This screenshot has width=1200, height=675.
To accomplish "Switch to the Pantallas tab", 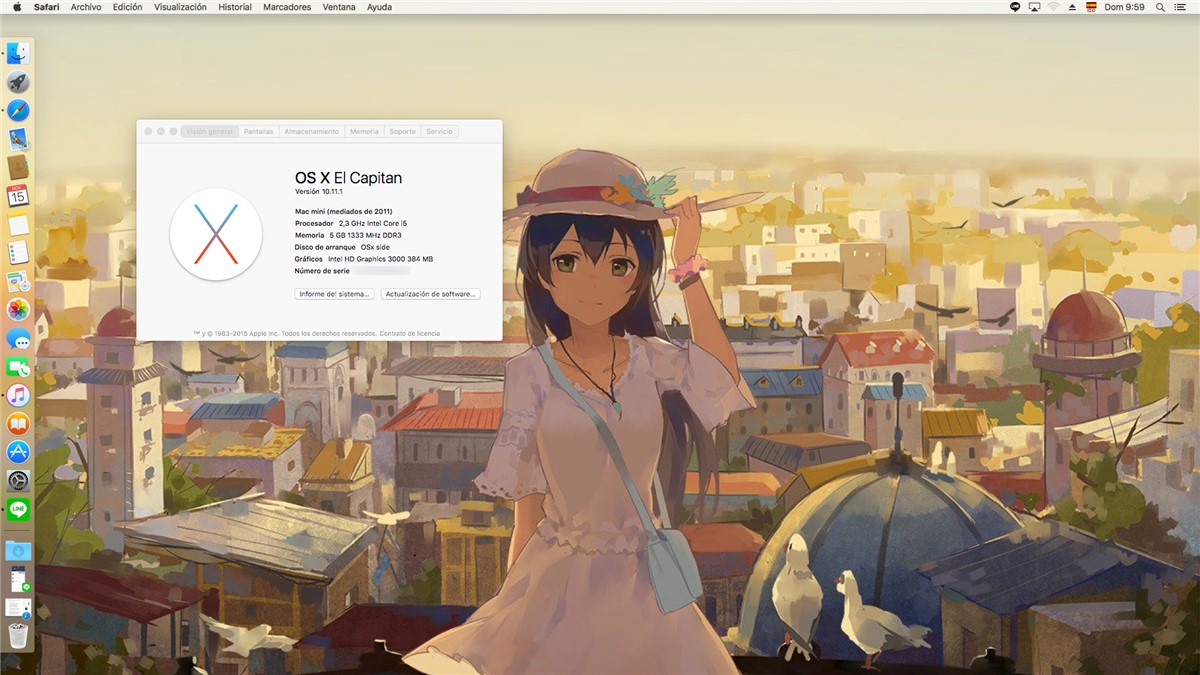I will pyautogui.click(x=259, y=131).
